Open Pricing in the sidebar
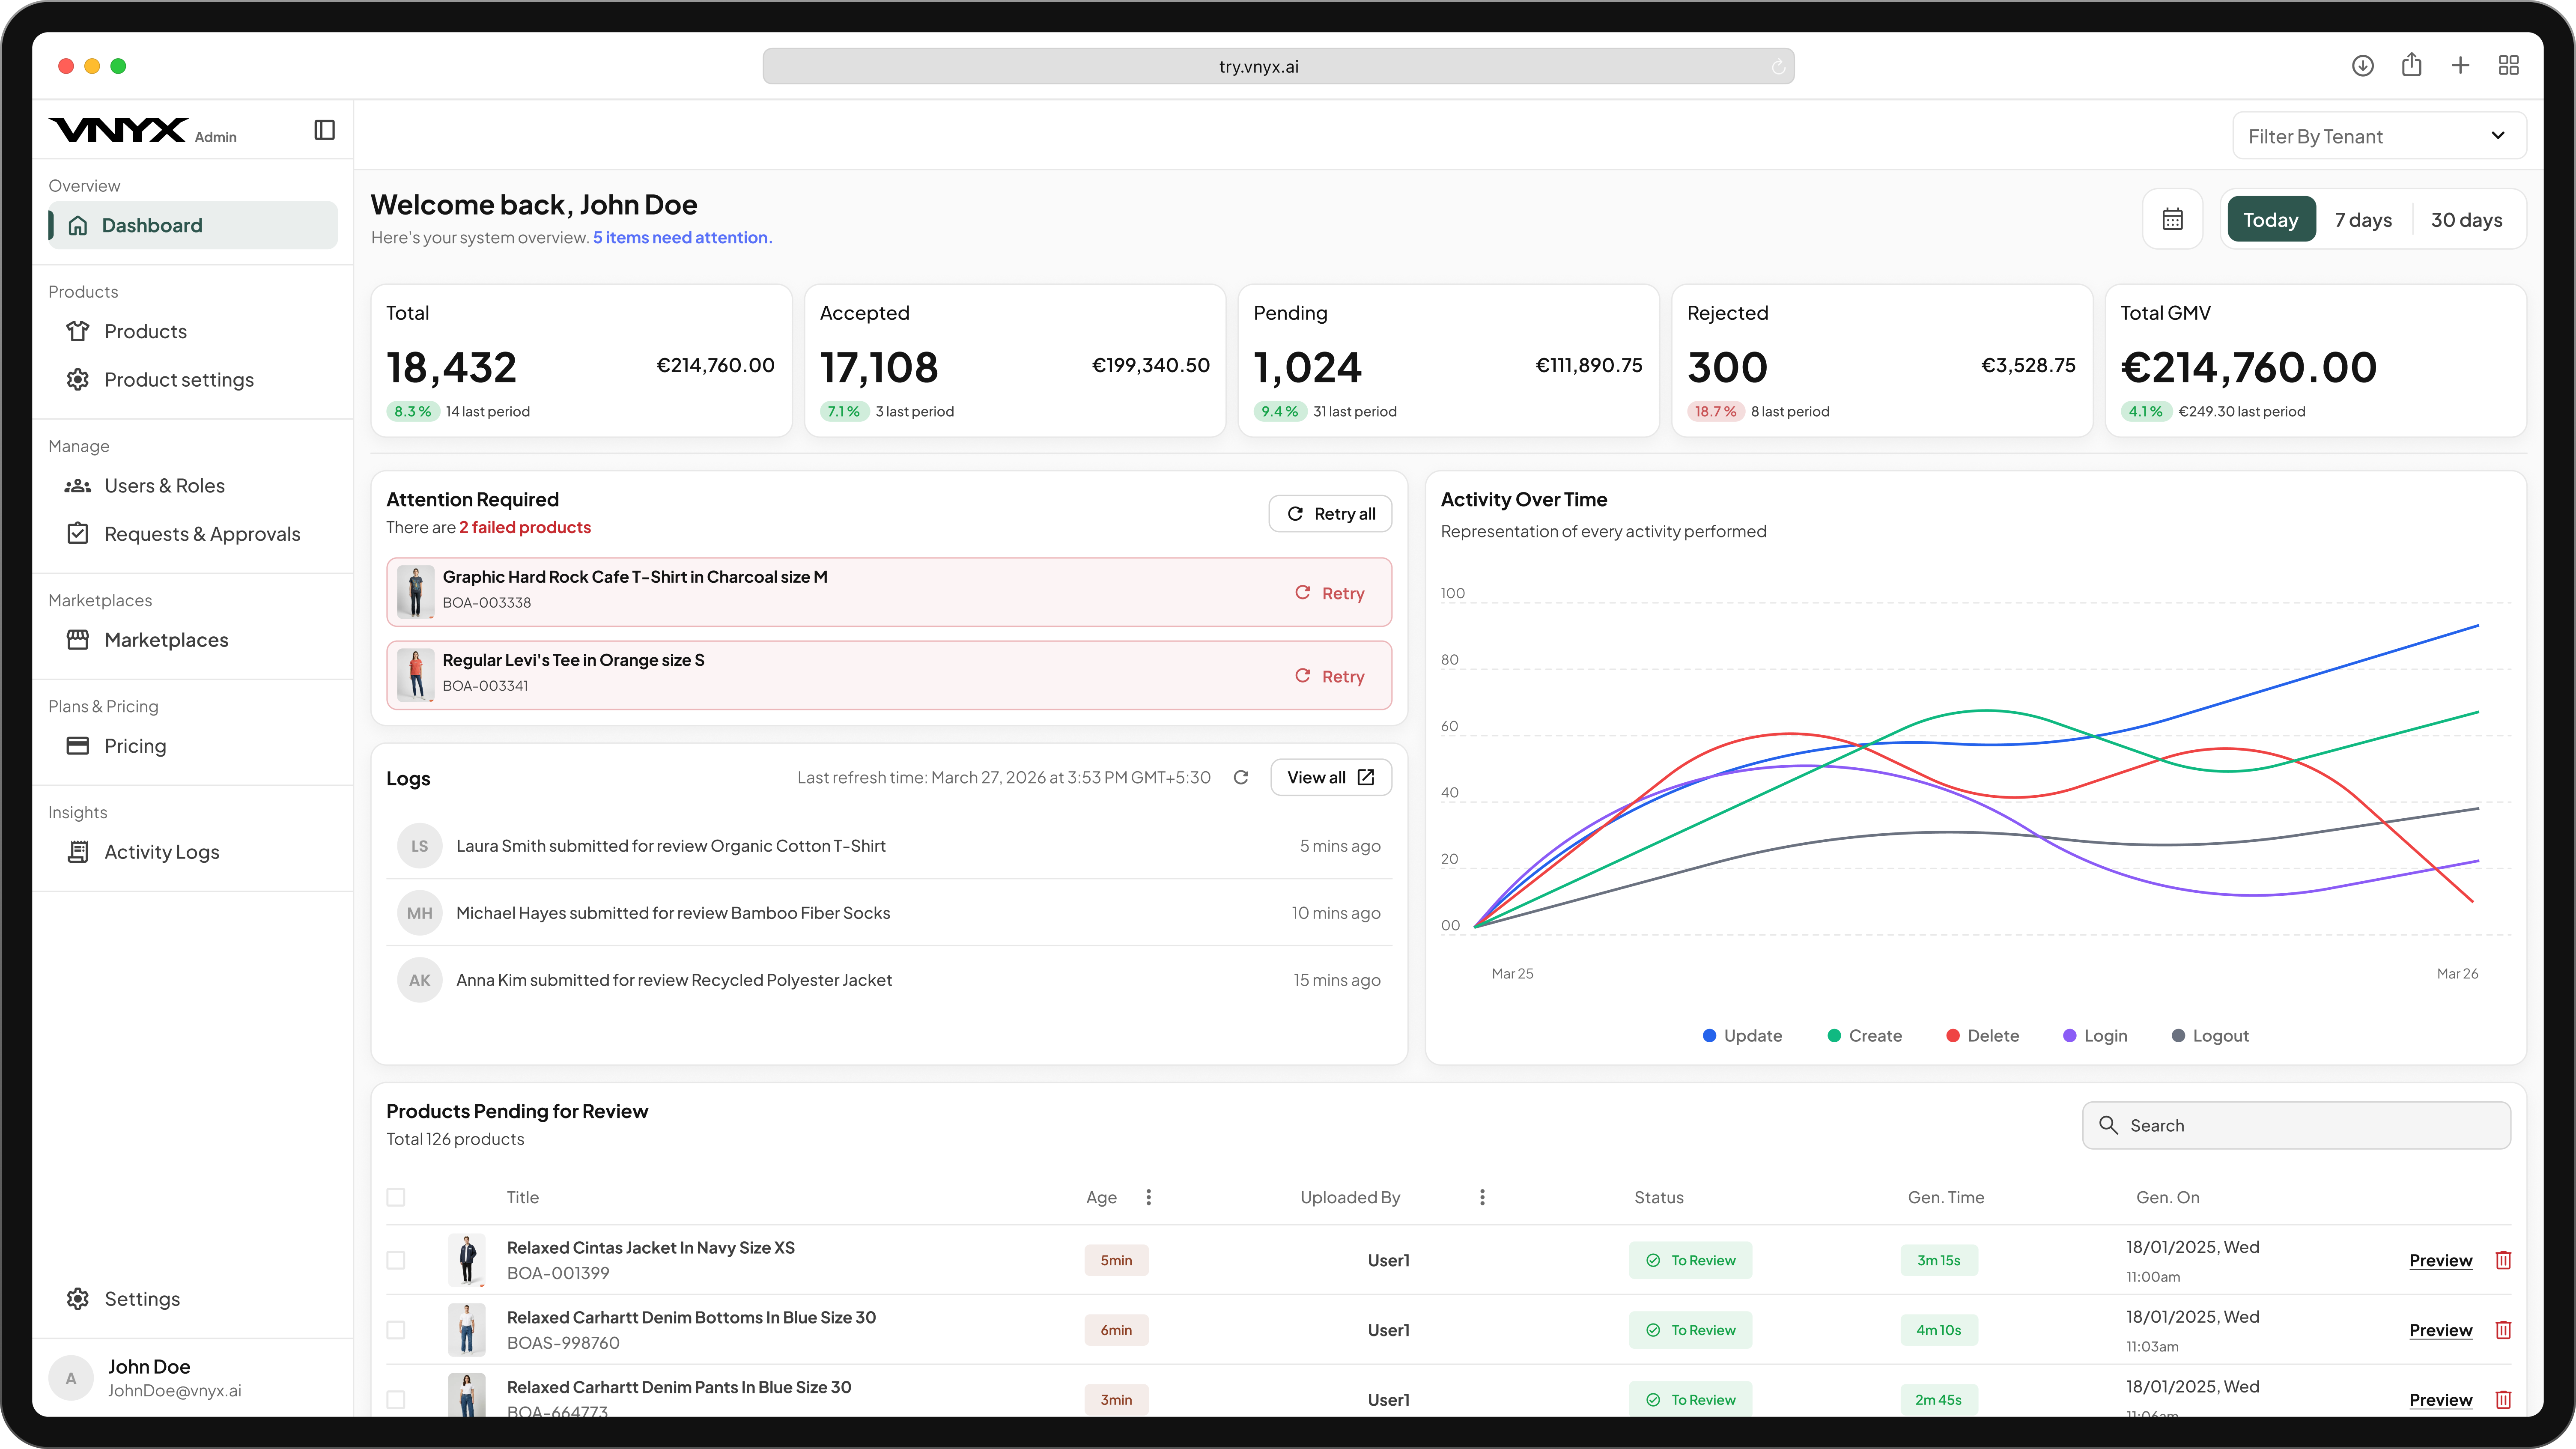Viewport: 2576px width, 1449px height. click(x=193, y=746)
